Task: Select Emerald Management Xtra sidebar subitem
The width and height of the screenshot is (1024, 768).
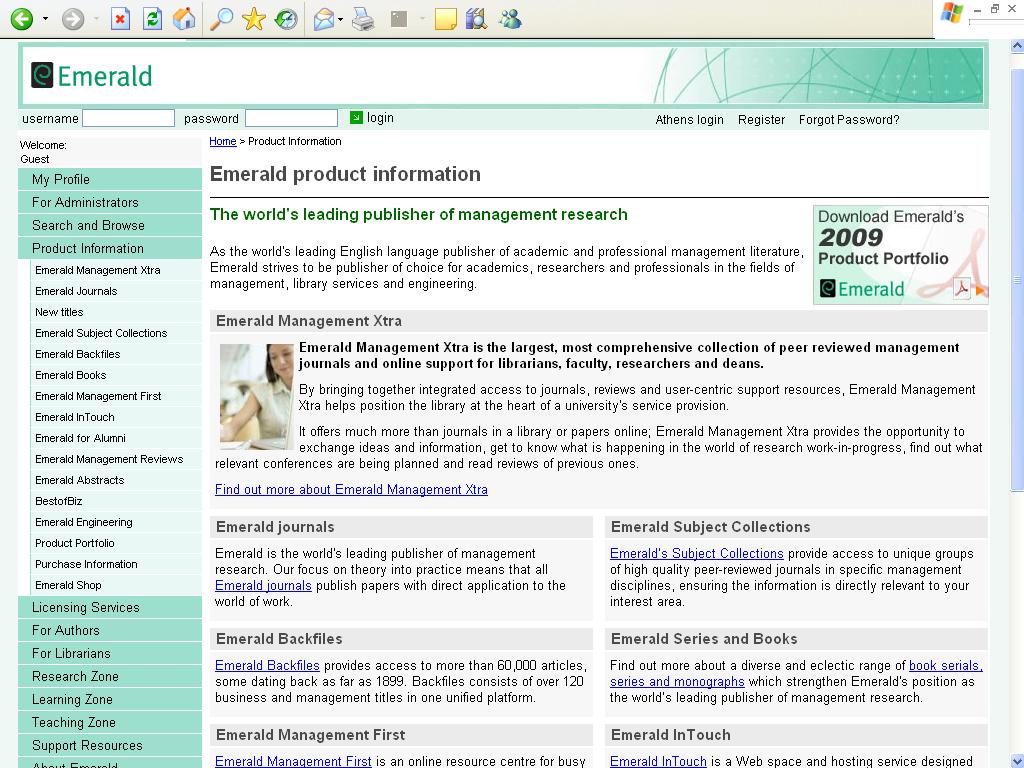Action: point(116,270)
